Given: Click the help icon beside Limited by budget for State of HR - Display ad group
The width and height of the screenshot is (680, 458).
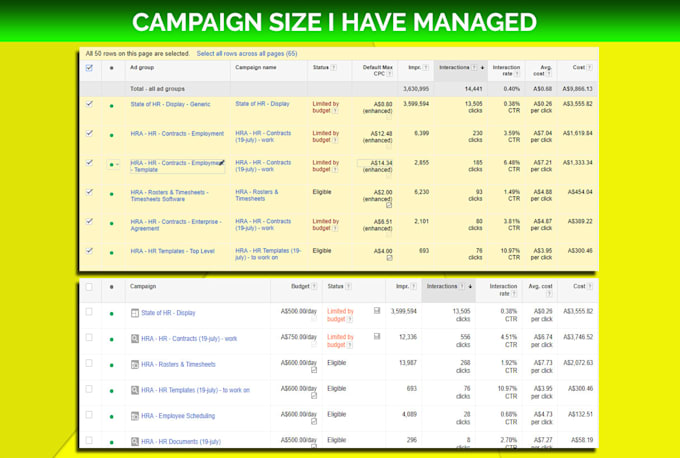Looking at the screenshot, I should 335,111.
